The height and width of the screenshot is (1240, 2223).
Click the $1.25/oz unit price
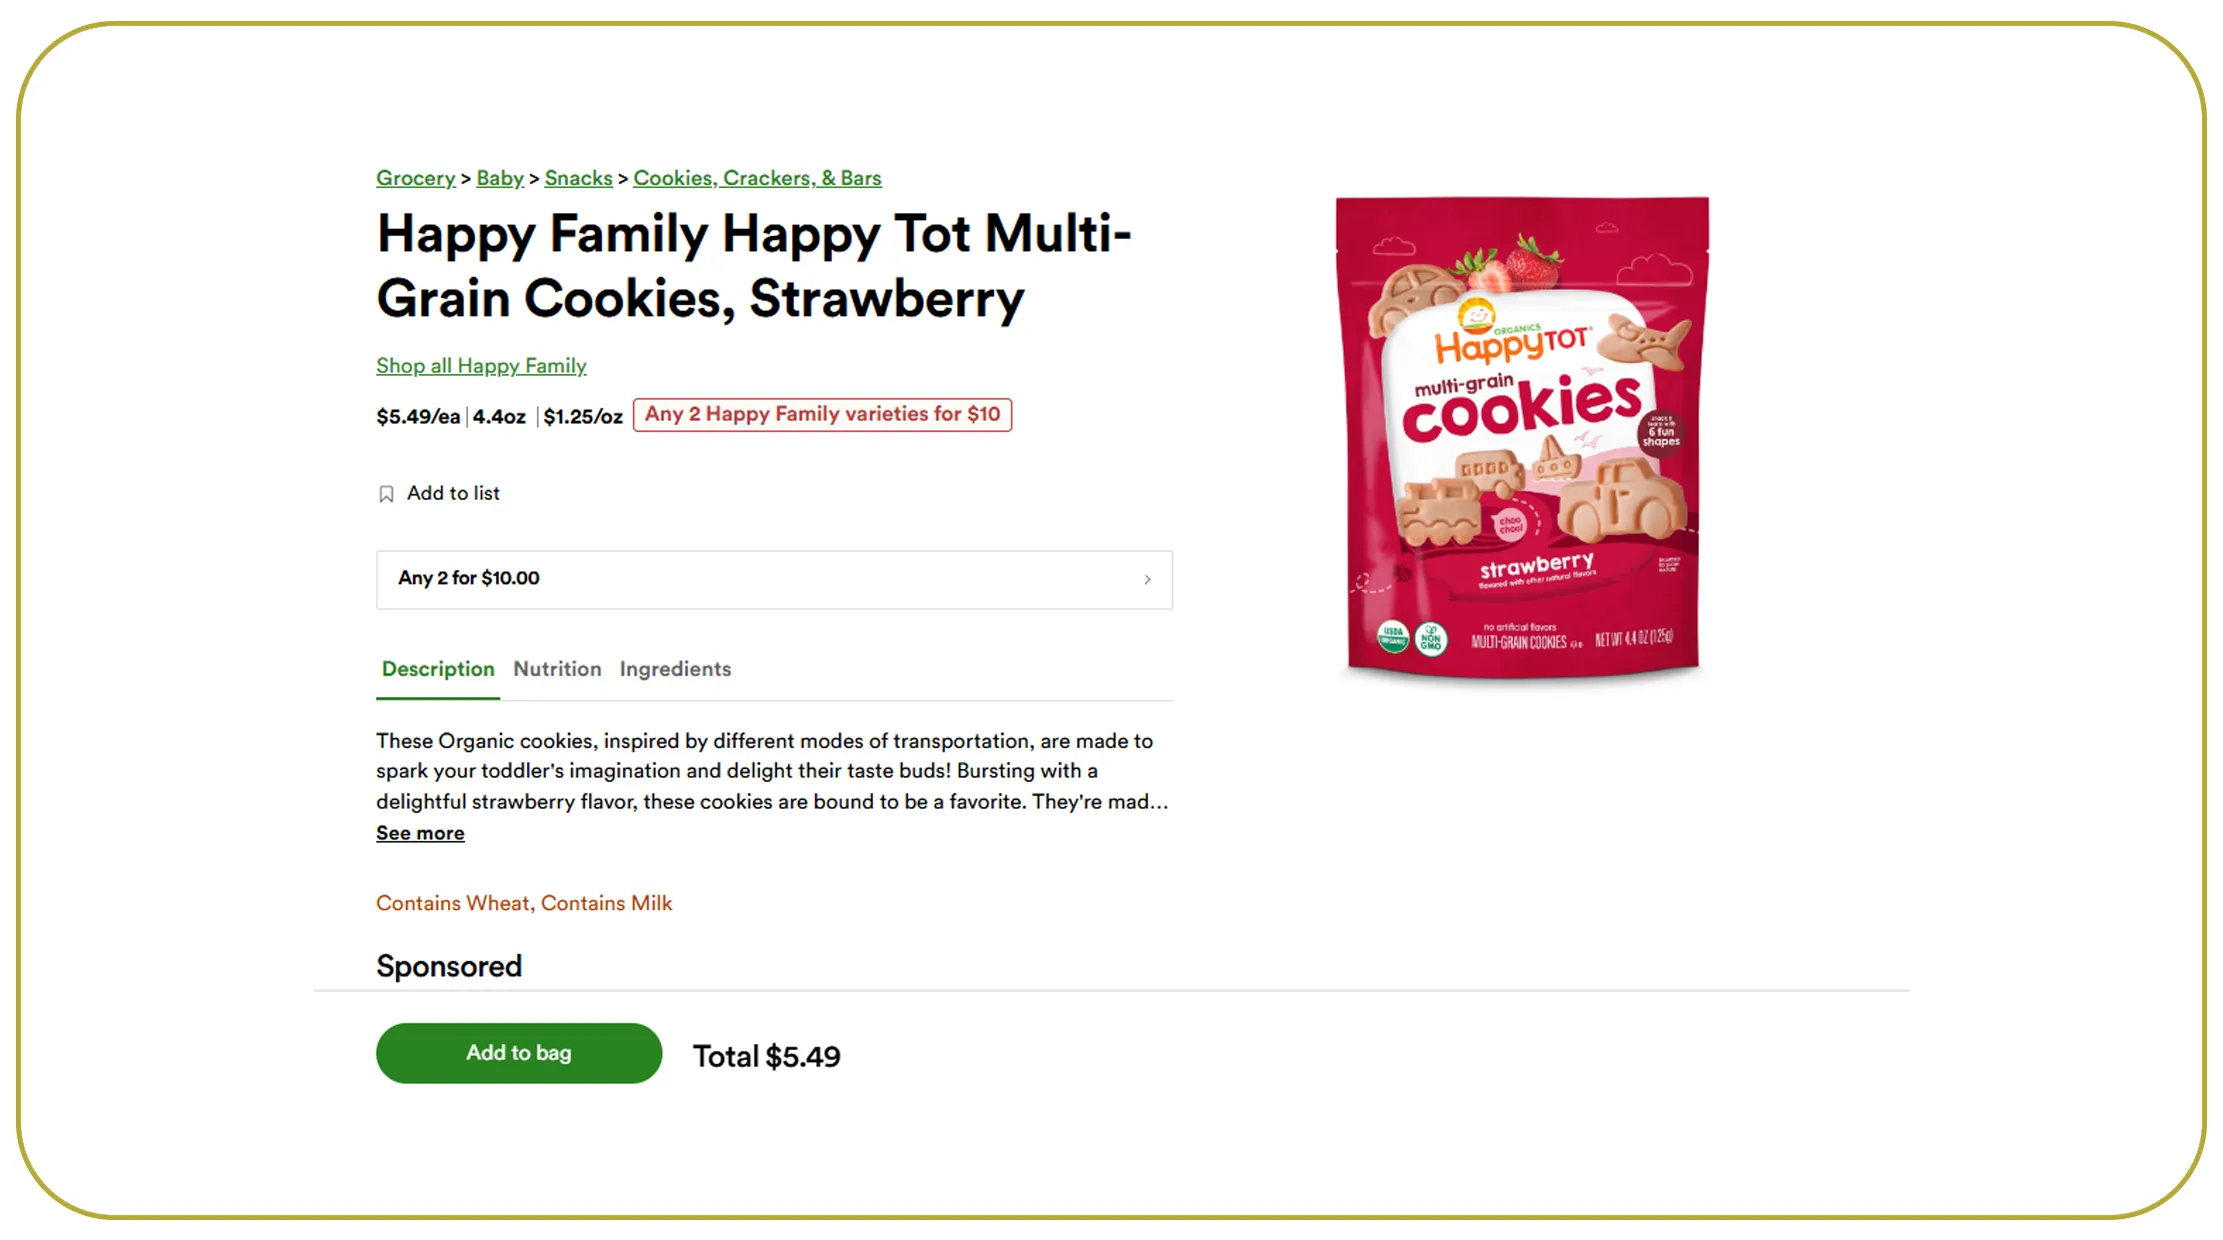pos(583,417)
